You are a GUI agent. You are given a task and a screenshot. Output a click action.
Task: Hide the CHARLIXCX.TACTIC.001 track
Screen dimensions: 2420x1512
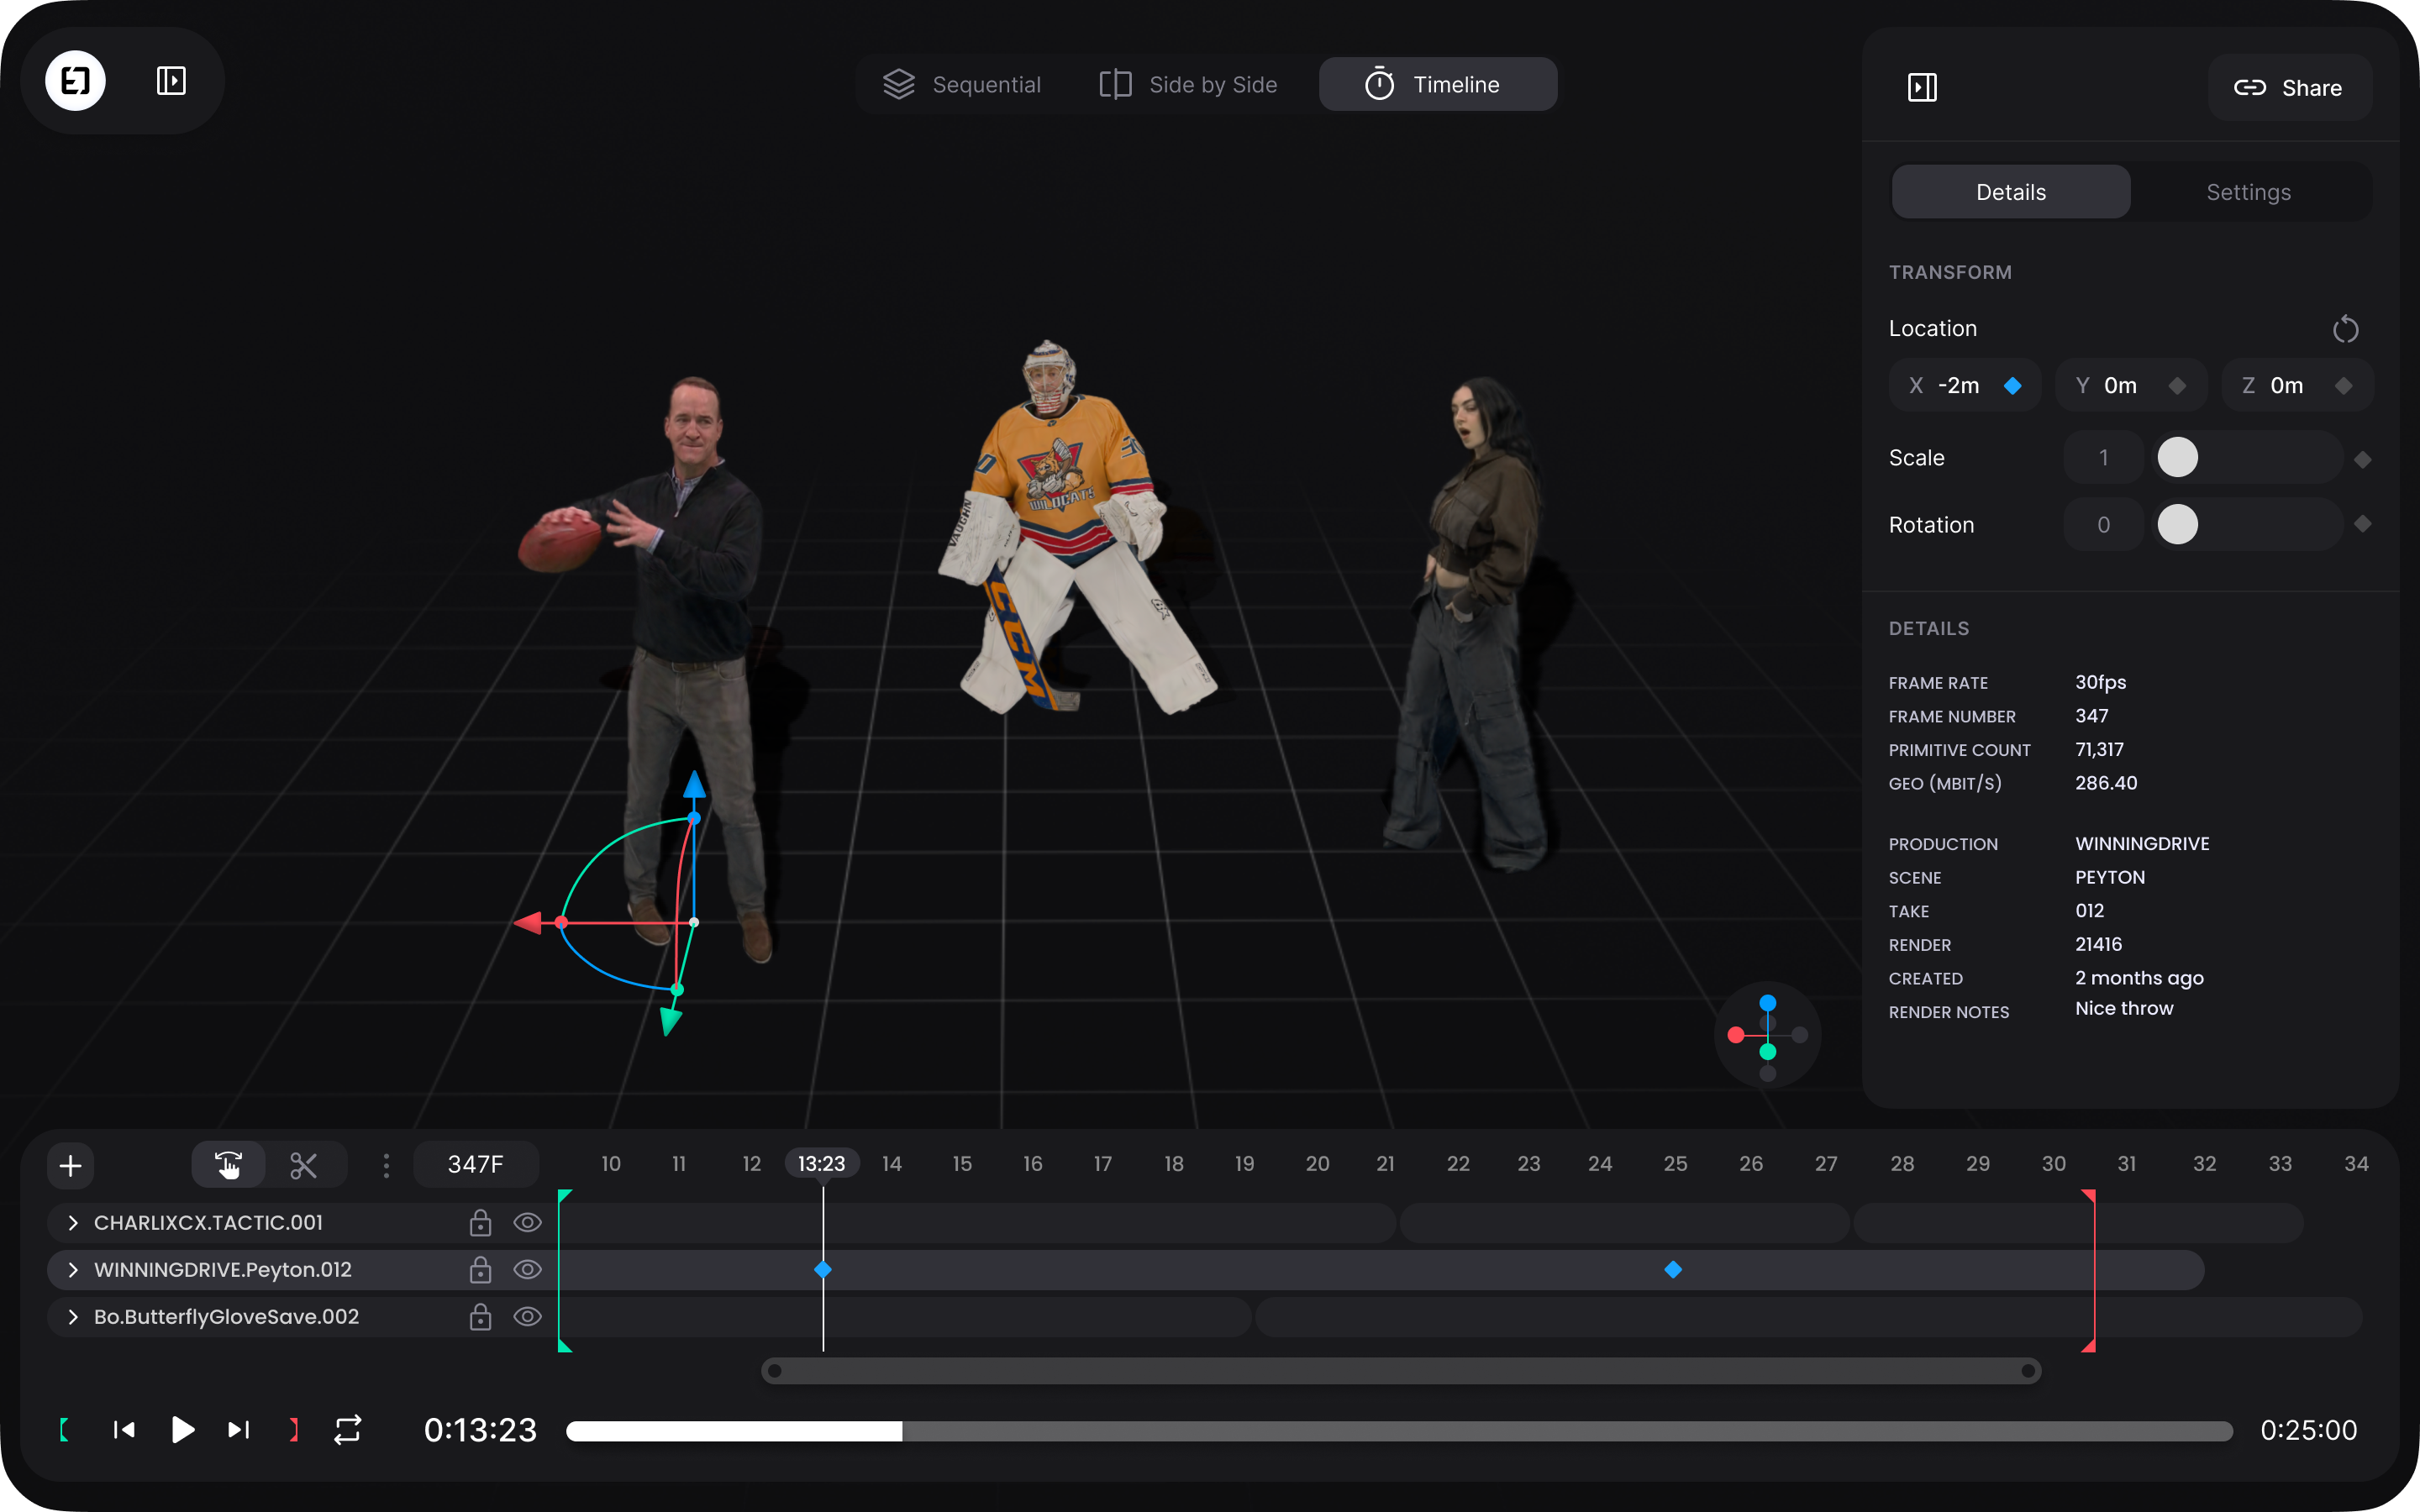coord(527,1222)
